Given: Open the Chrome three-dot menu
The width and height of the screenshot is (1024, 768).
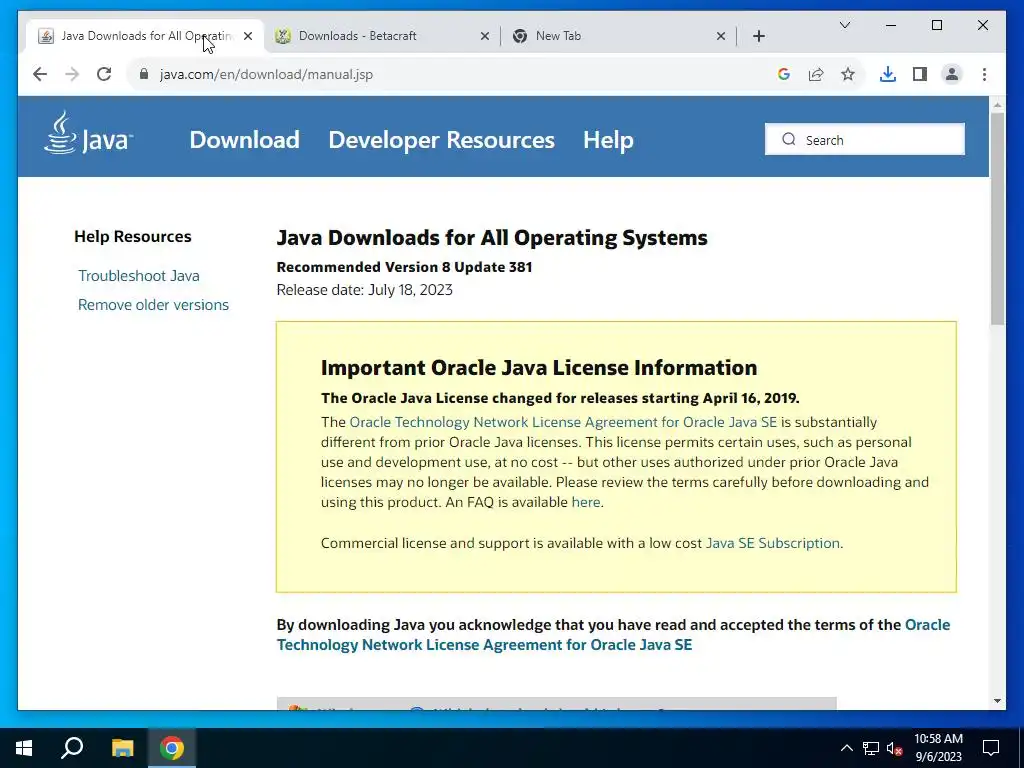Looking at the screenshot, I should pos(984,74).
